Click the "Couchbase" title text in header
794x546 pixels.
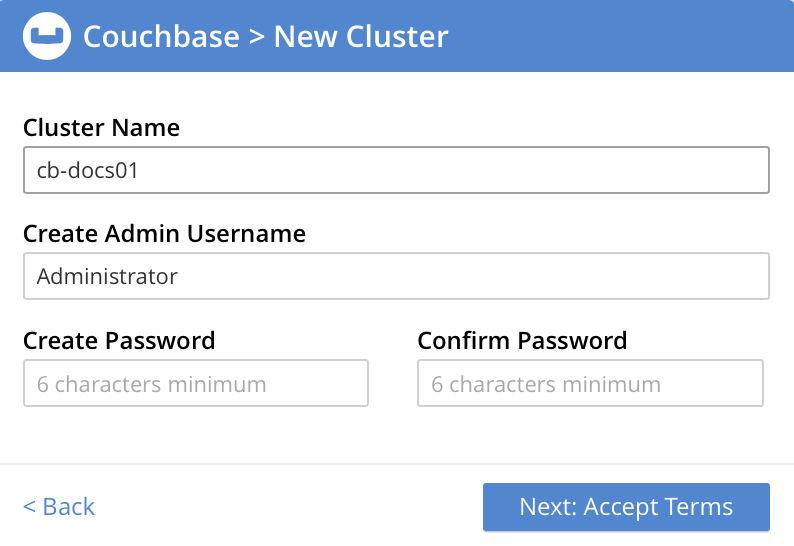(161, 36)
